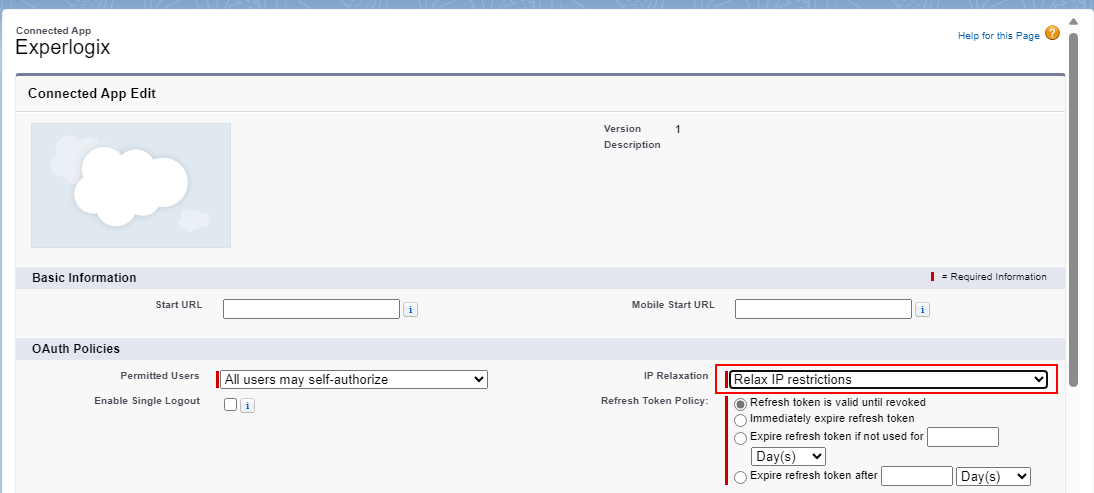Click the info icon beside Start URL

click(410, 310)
